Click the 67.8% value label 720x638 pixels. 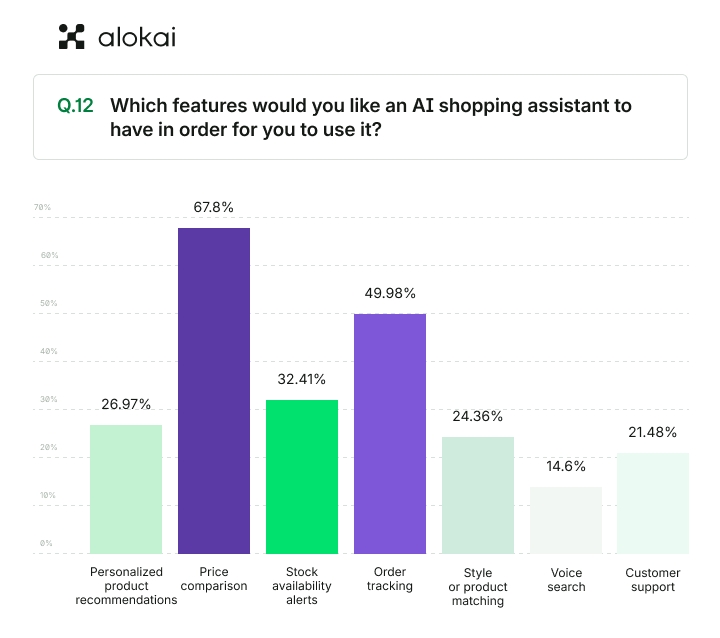coord(214,207)
